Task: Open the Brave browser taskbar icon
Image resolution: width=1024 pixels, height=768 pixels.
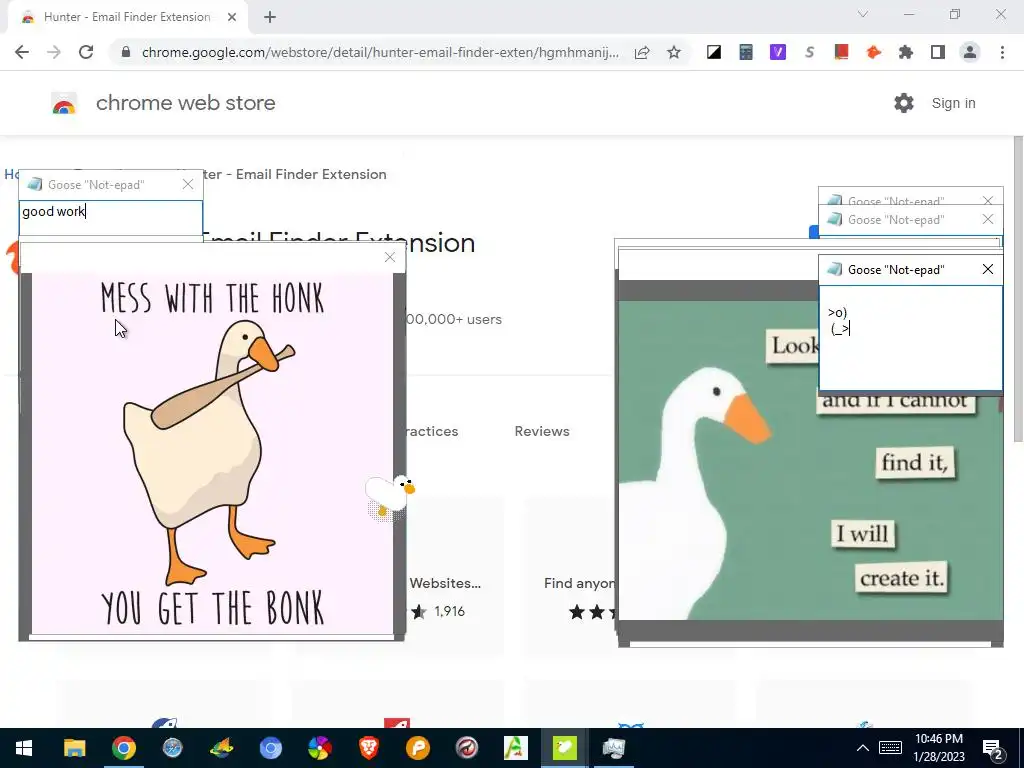Action: 368,748
